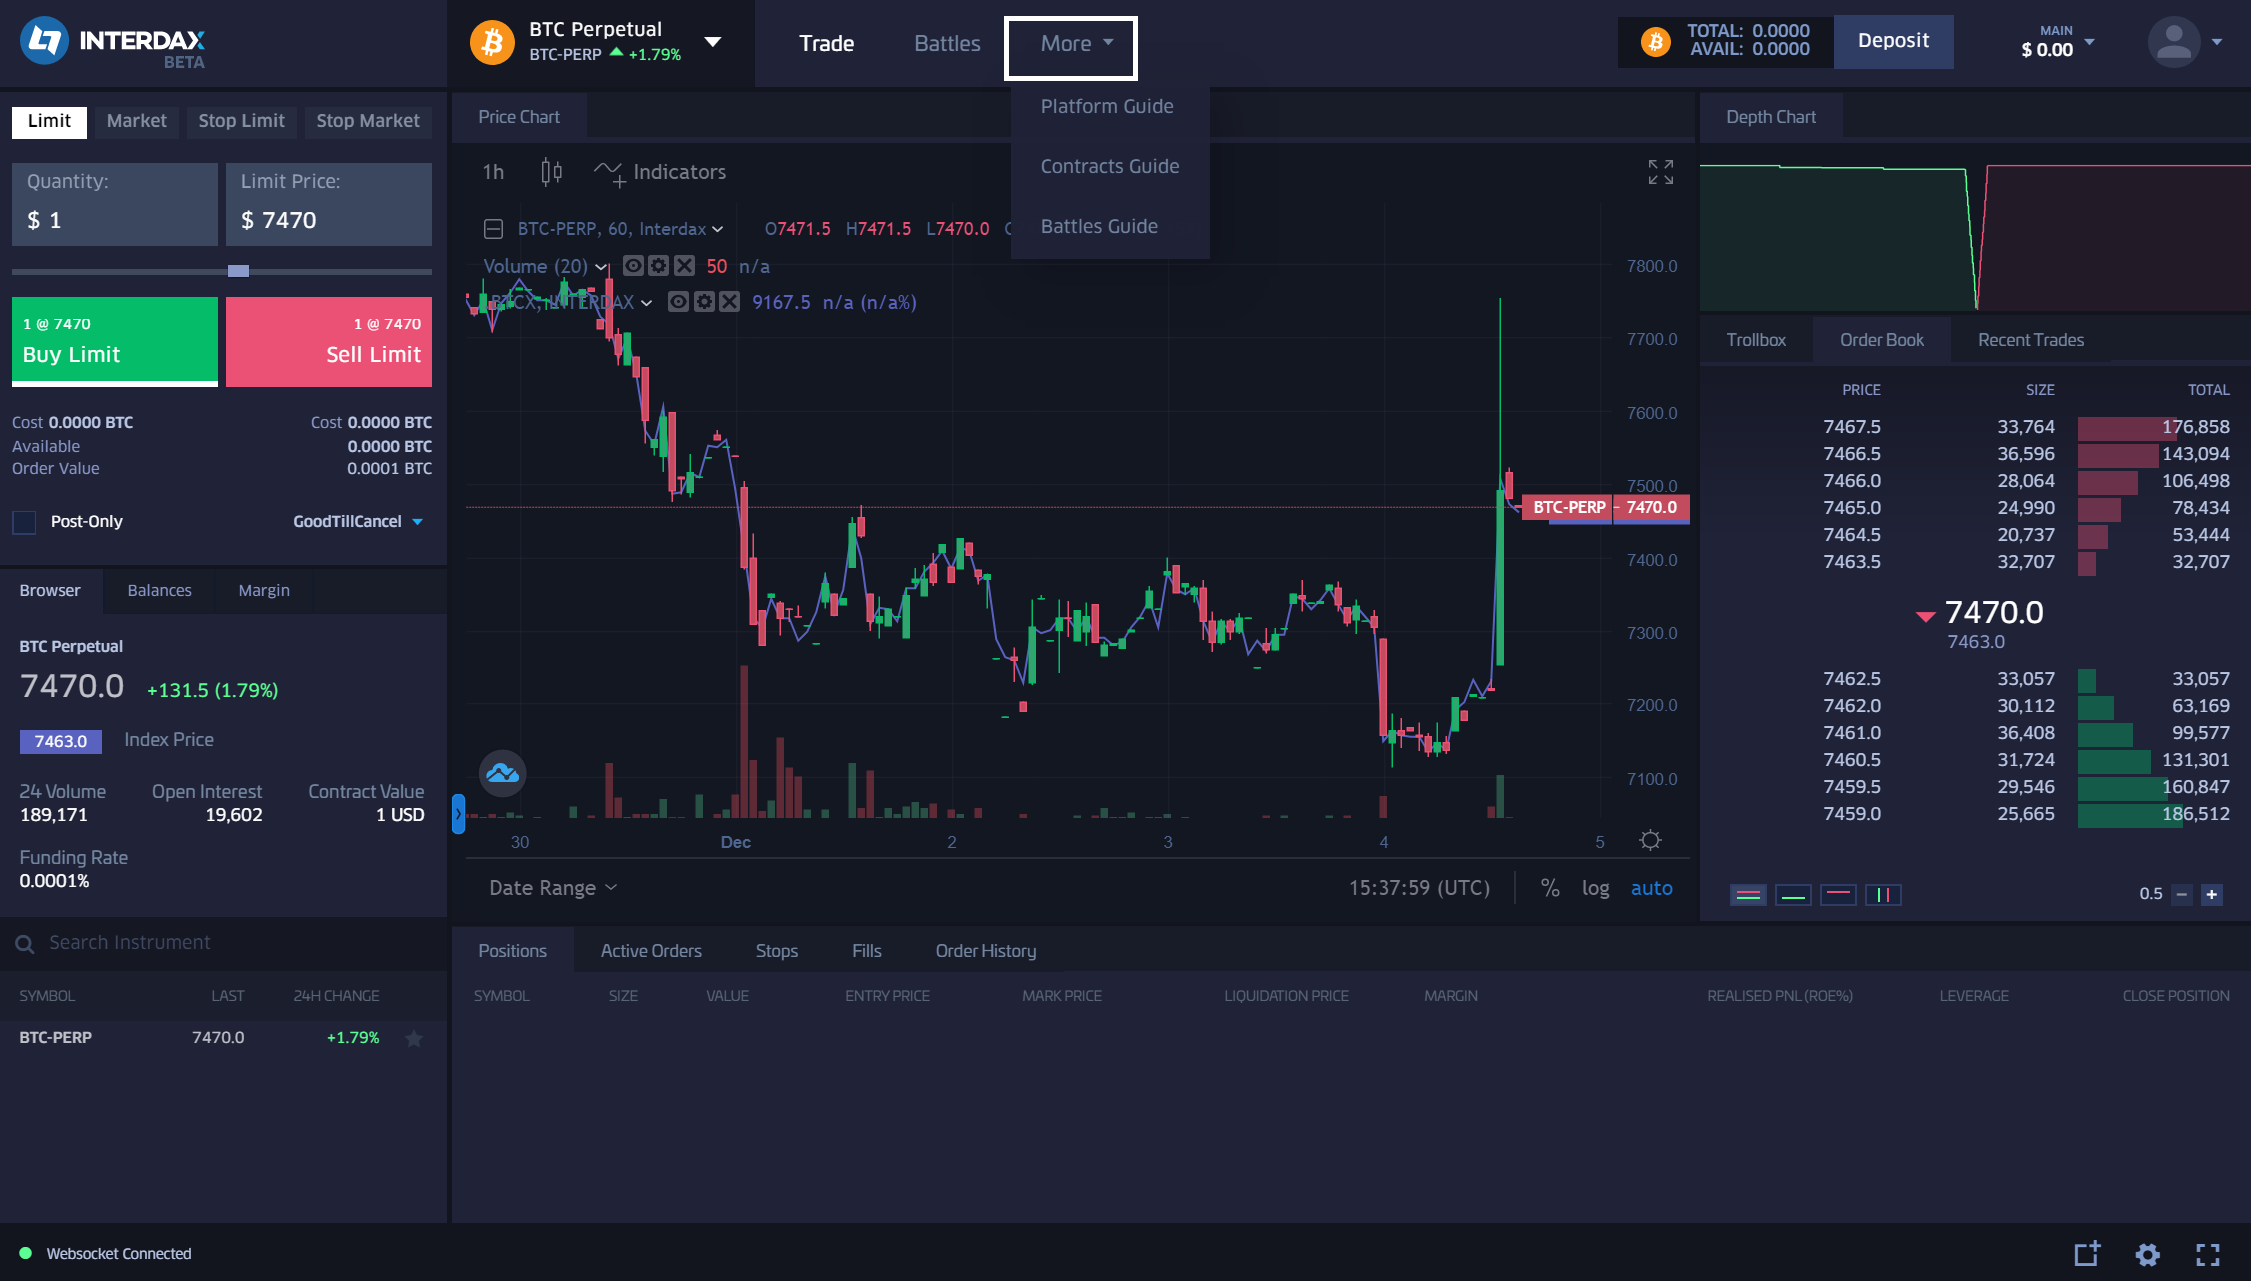The image size is (2251, 1281).
Task: Click the Quantity input field
Action: [x=115, y=205]
